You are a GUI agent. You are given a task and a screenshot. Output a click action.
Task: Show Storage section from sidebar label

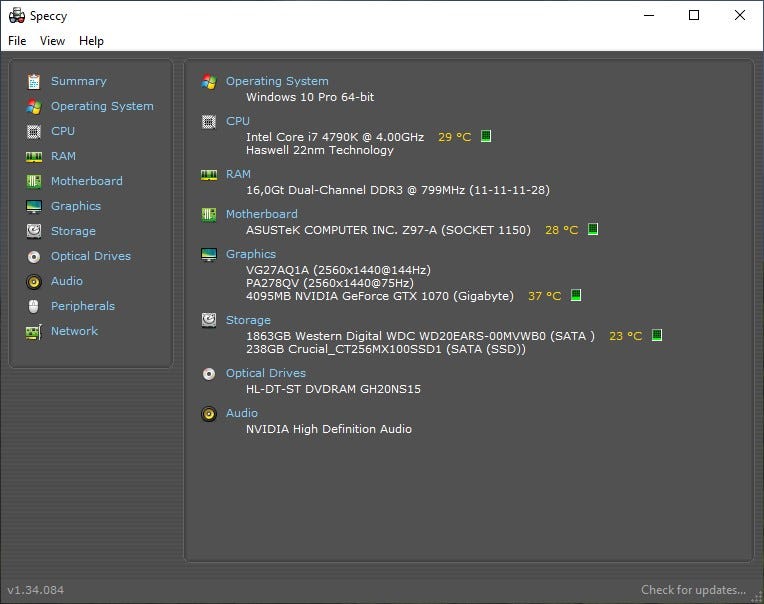(73, 231)
